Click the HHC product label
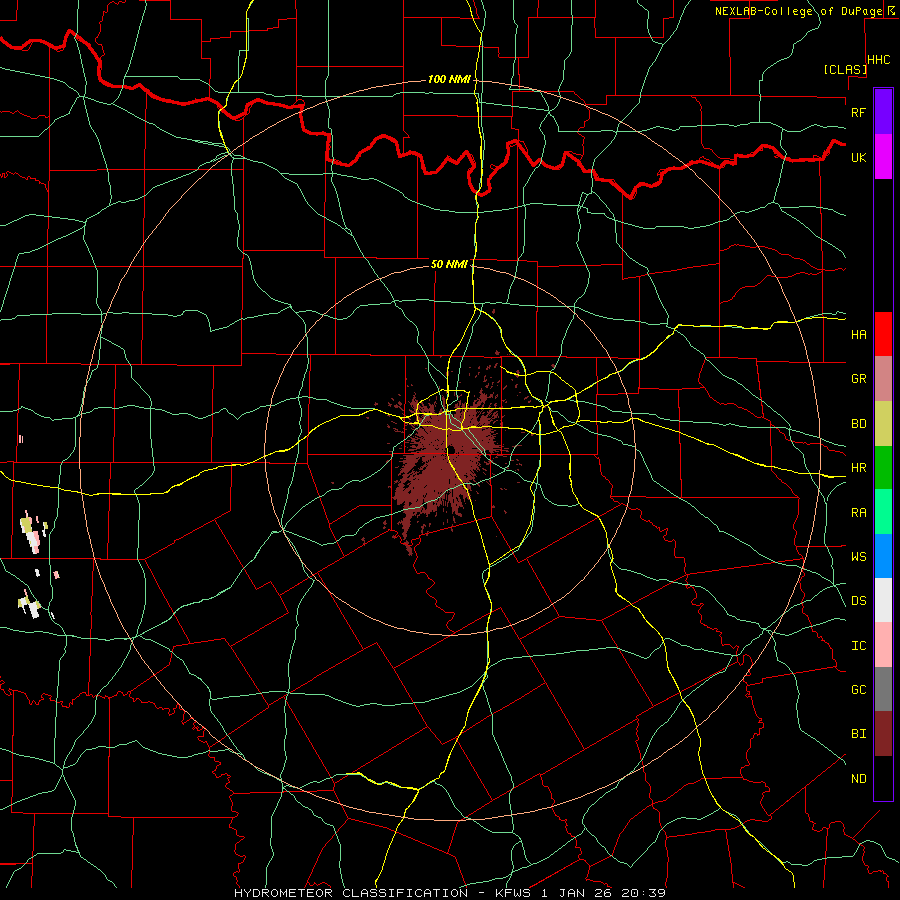Screen dimensions: 900x900 point(879,60)
